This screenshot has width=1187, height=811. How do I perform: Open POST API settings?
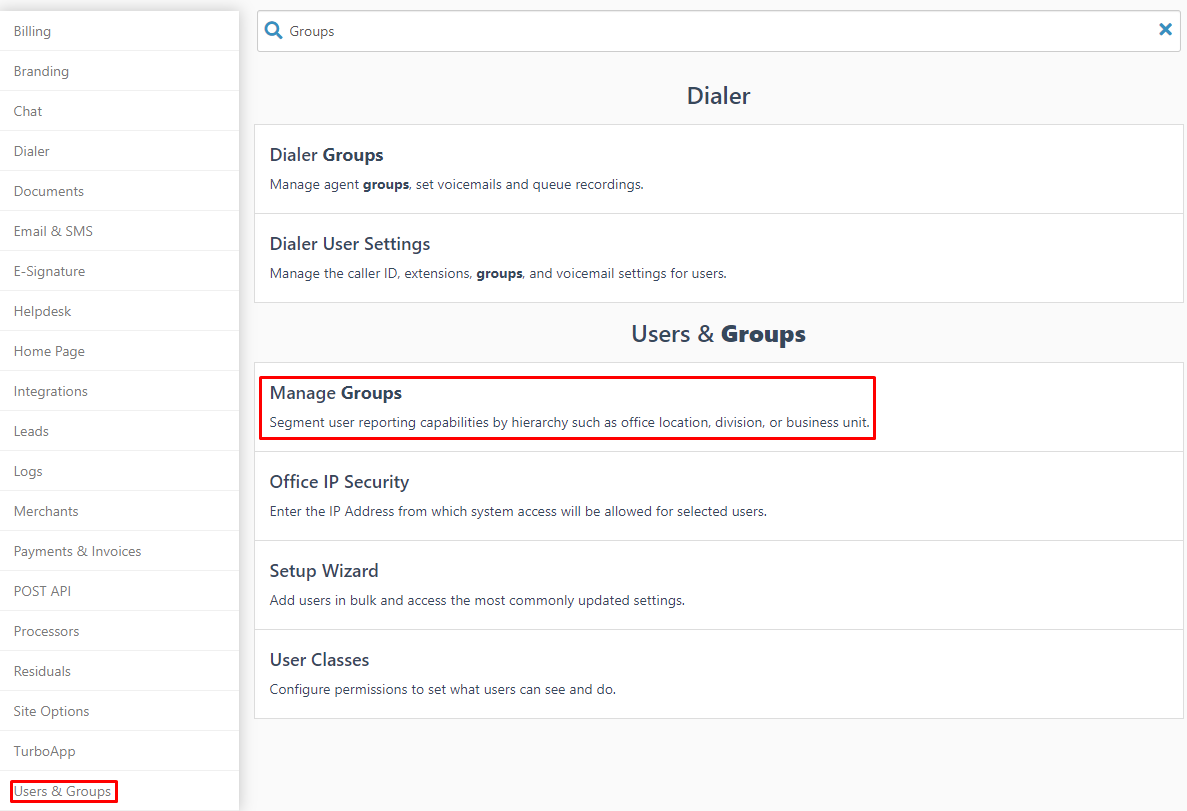[x=120, y=591]
